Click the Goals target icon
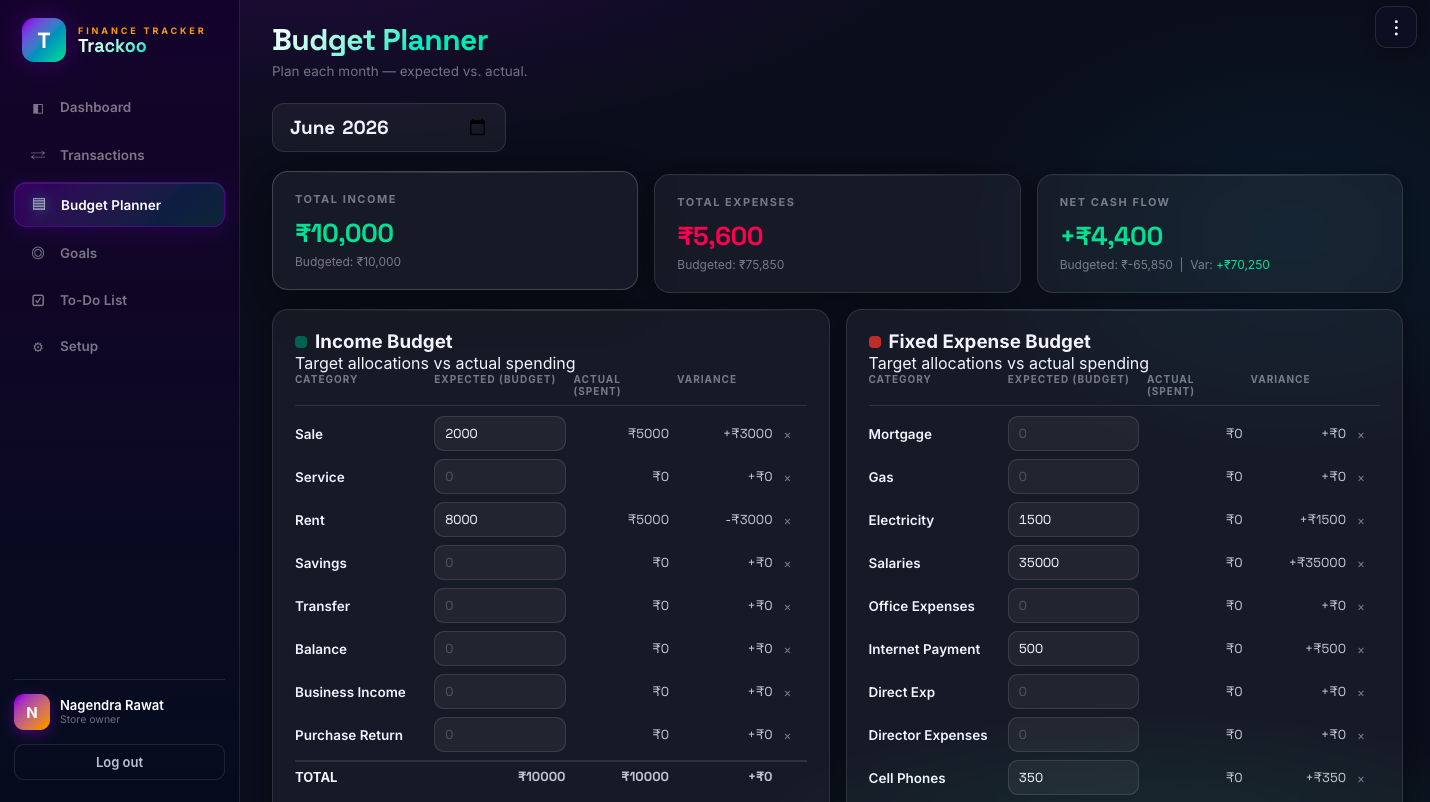 tap(38, 253)
